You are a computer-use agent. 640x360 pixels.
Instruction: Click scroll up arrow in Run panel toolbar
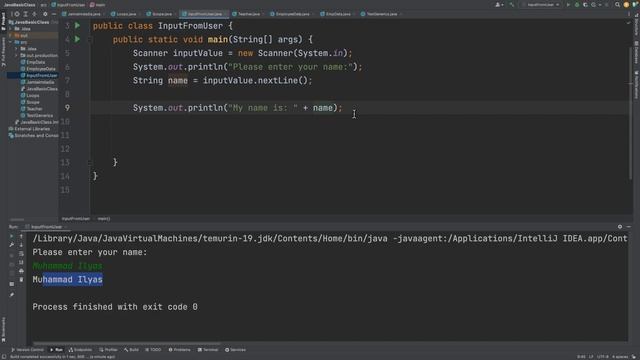[21, 236]
